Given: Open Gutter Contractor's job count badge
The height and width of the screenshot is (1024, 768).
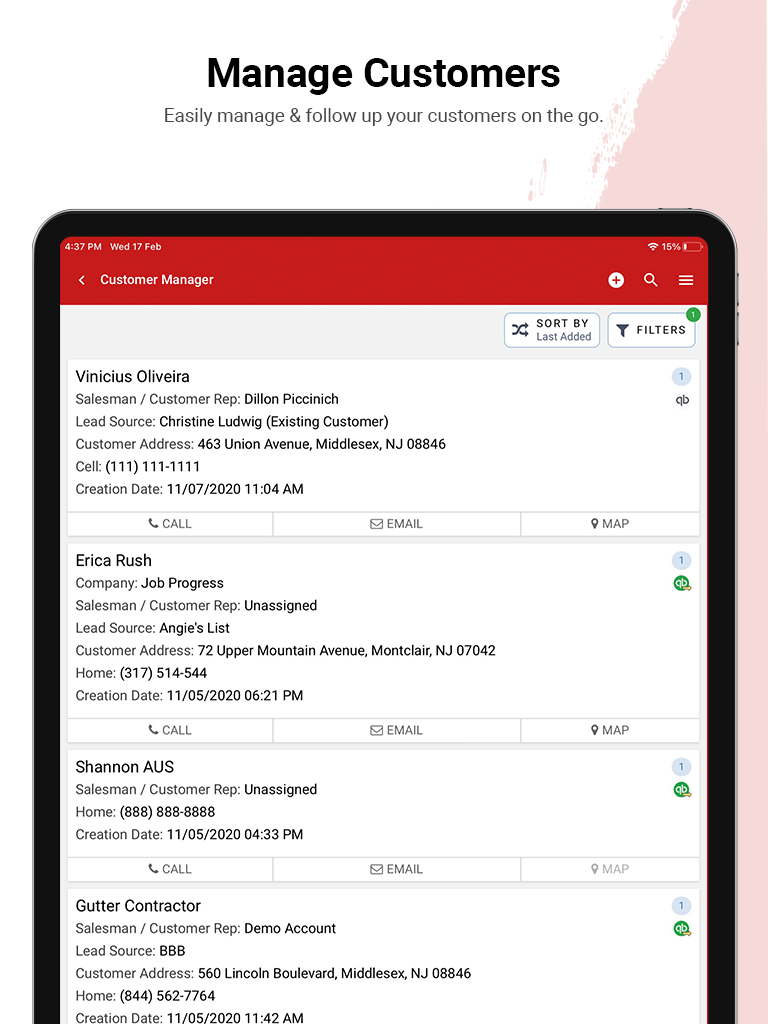Looking at the screenshot, I should [x=681, y=906].
